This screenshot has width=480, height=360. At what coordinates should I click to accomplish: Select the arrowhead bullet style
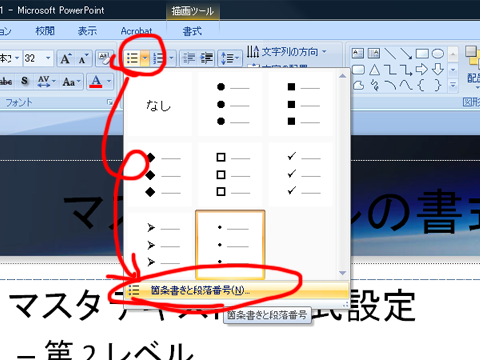159,245
